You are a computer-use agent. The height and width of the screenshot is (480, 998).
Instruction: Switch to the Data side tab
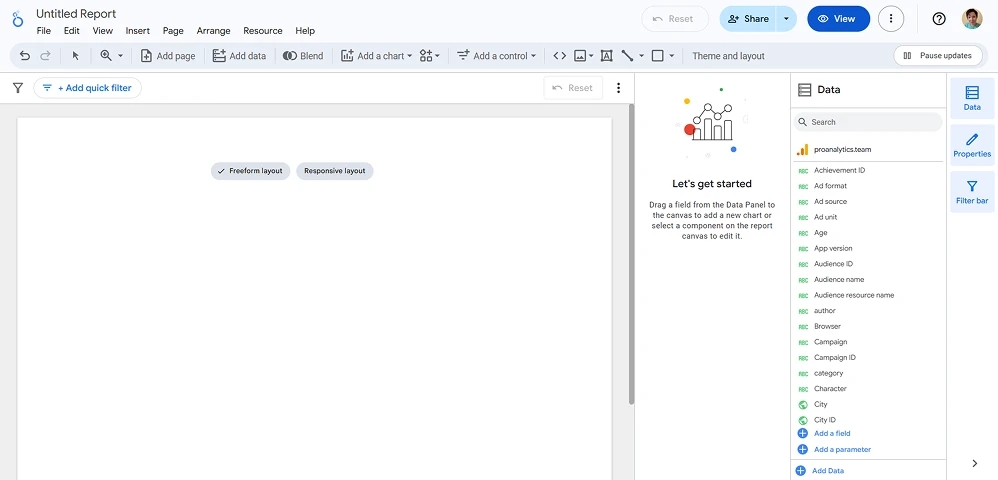[972, 99]
